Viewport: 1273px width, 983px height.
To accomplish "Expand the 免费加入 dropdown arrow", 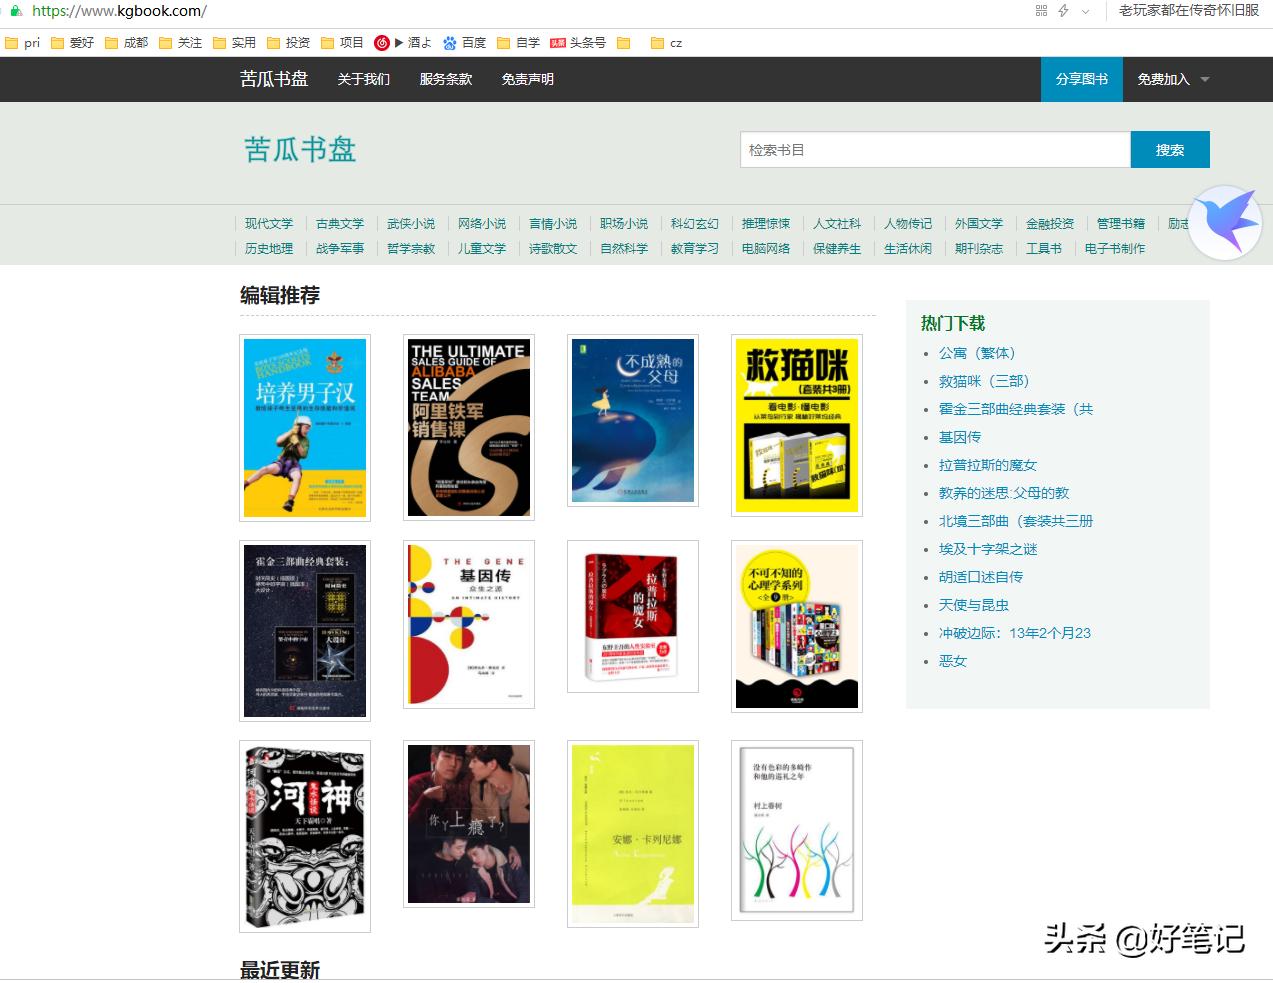I will coord(1204,80).
